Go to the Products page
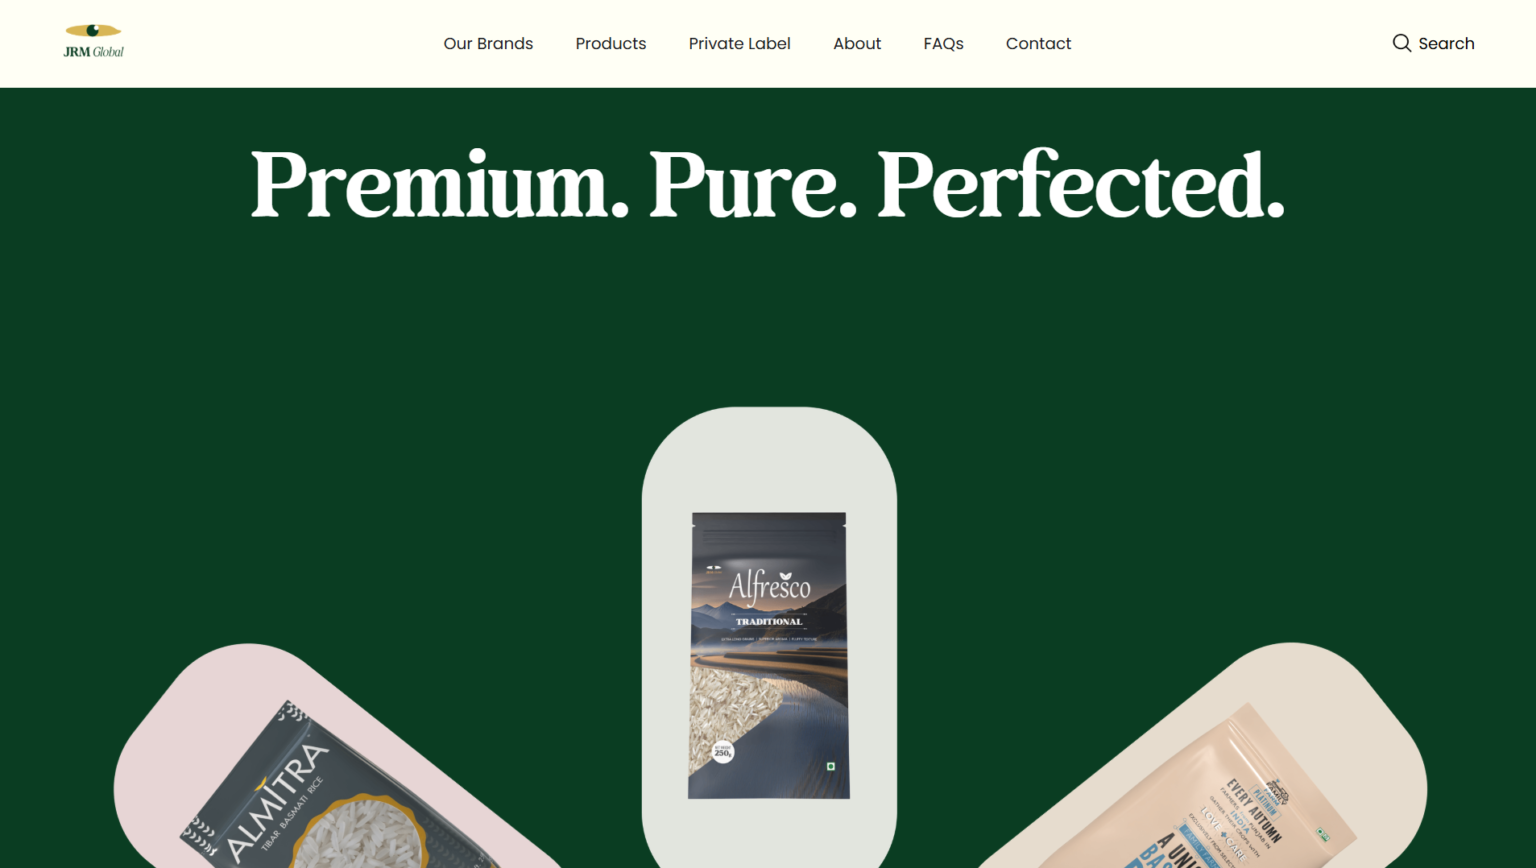The image size is (1536, 868). click(611, 44)
